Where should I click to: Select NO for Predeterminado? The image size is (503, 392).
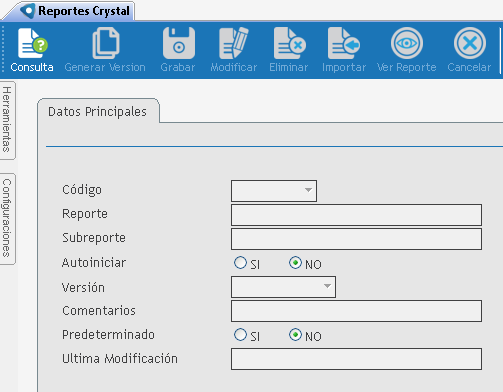click(295, 335)
